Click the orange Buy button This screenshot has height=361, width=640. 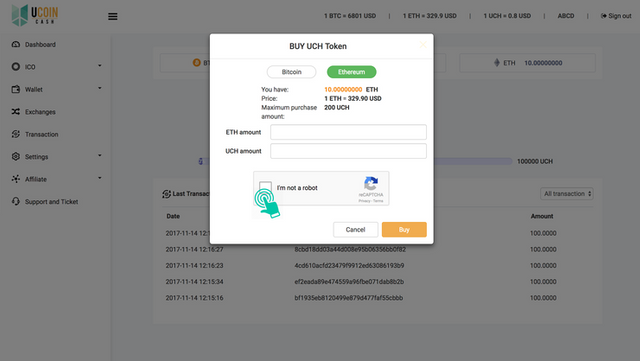click(404, 230)
